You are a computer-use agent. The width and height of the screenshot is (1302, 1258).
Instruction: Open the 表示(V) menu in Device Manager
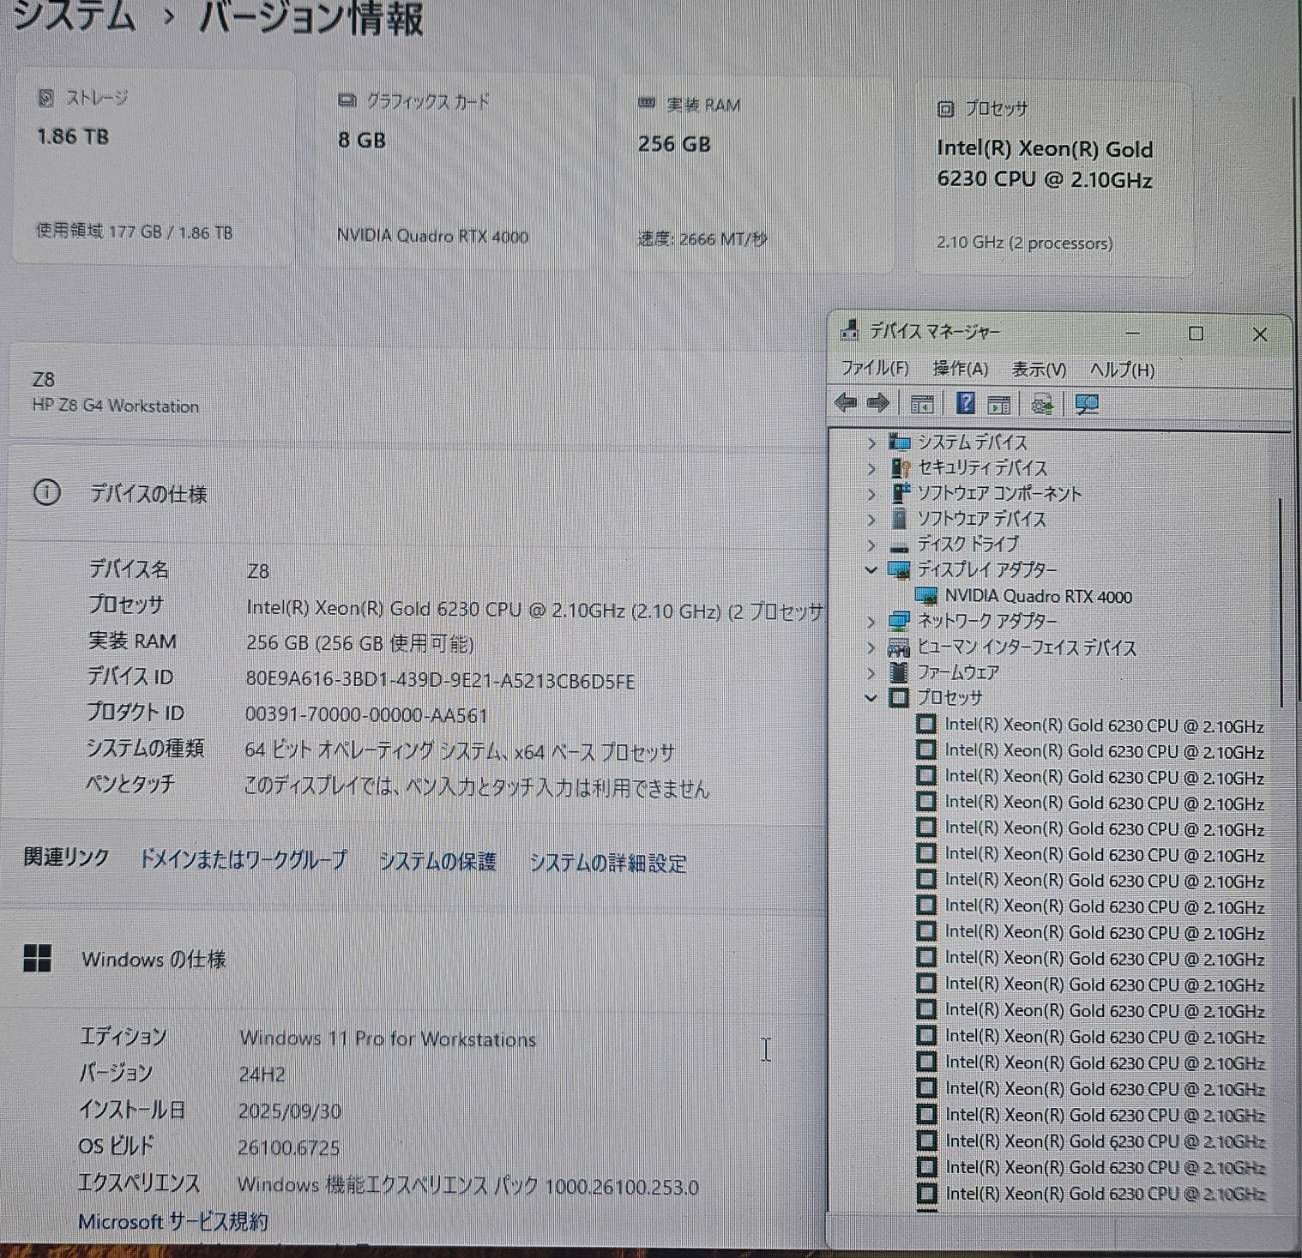pos(1038,369)
